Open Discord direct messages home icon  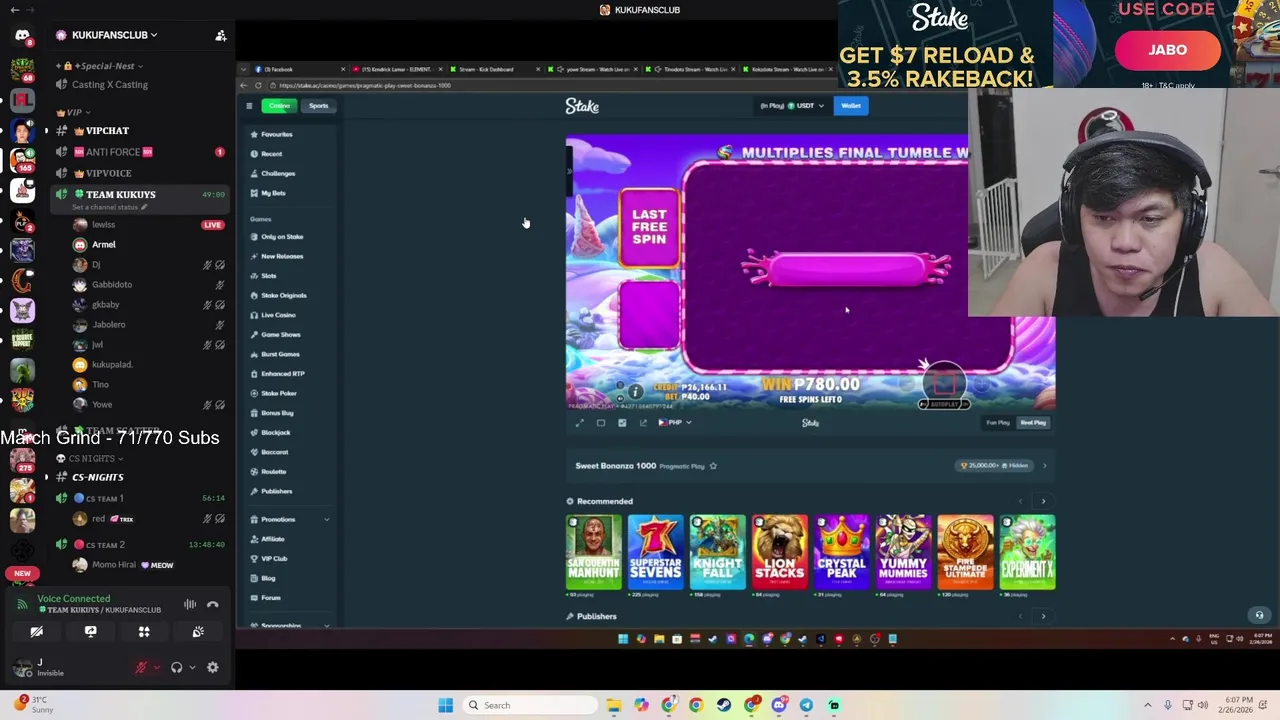point(22,35)
